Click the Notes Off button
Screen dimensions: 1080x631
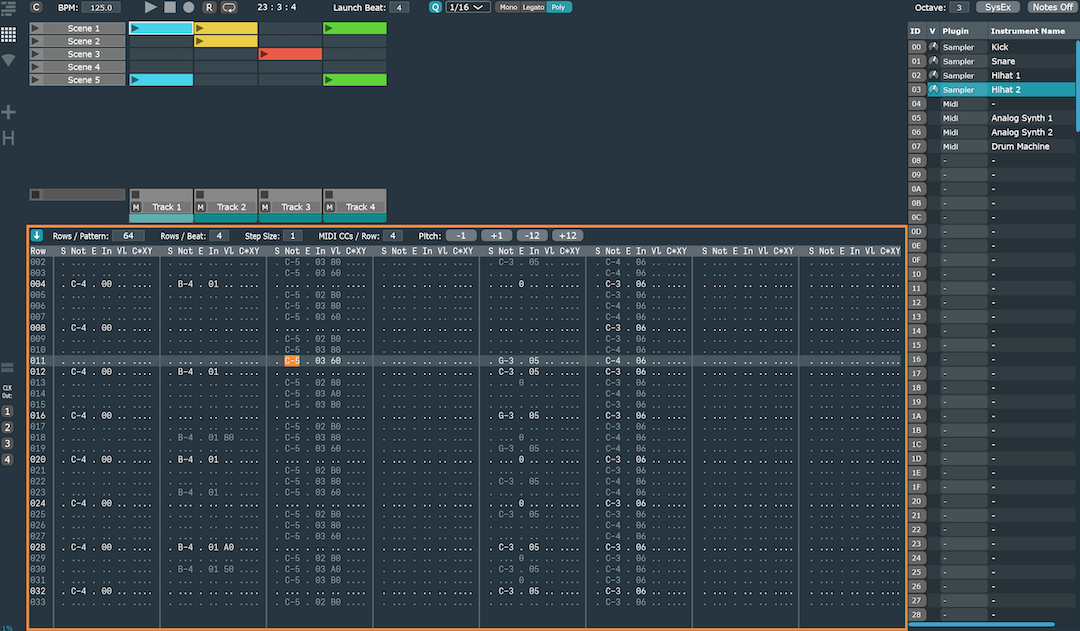click(x=1051, y=7)
